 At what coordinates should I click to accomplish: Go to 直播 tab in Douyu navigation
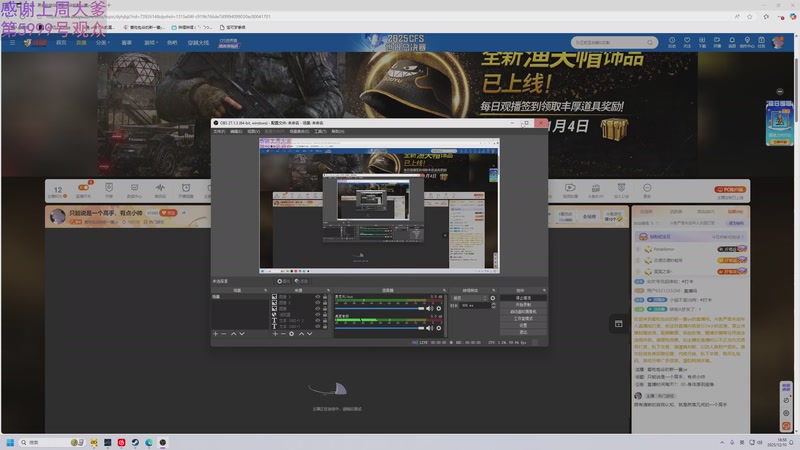click(x=81, y=42)
